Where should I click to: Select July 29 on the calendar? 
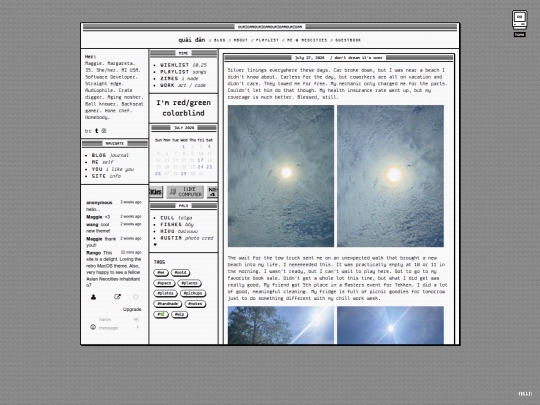[184, 174]
